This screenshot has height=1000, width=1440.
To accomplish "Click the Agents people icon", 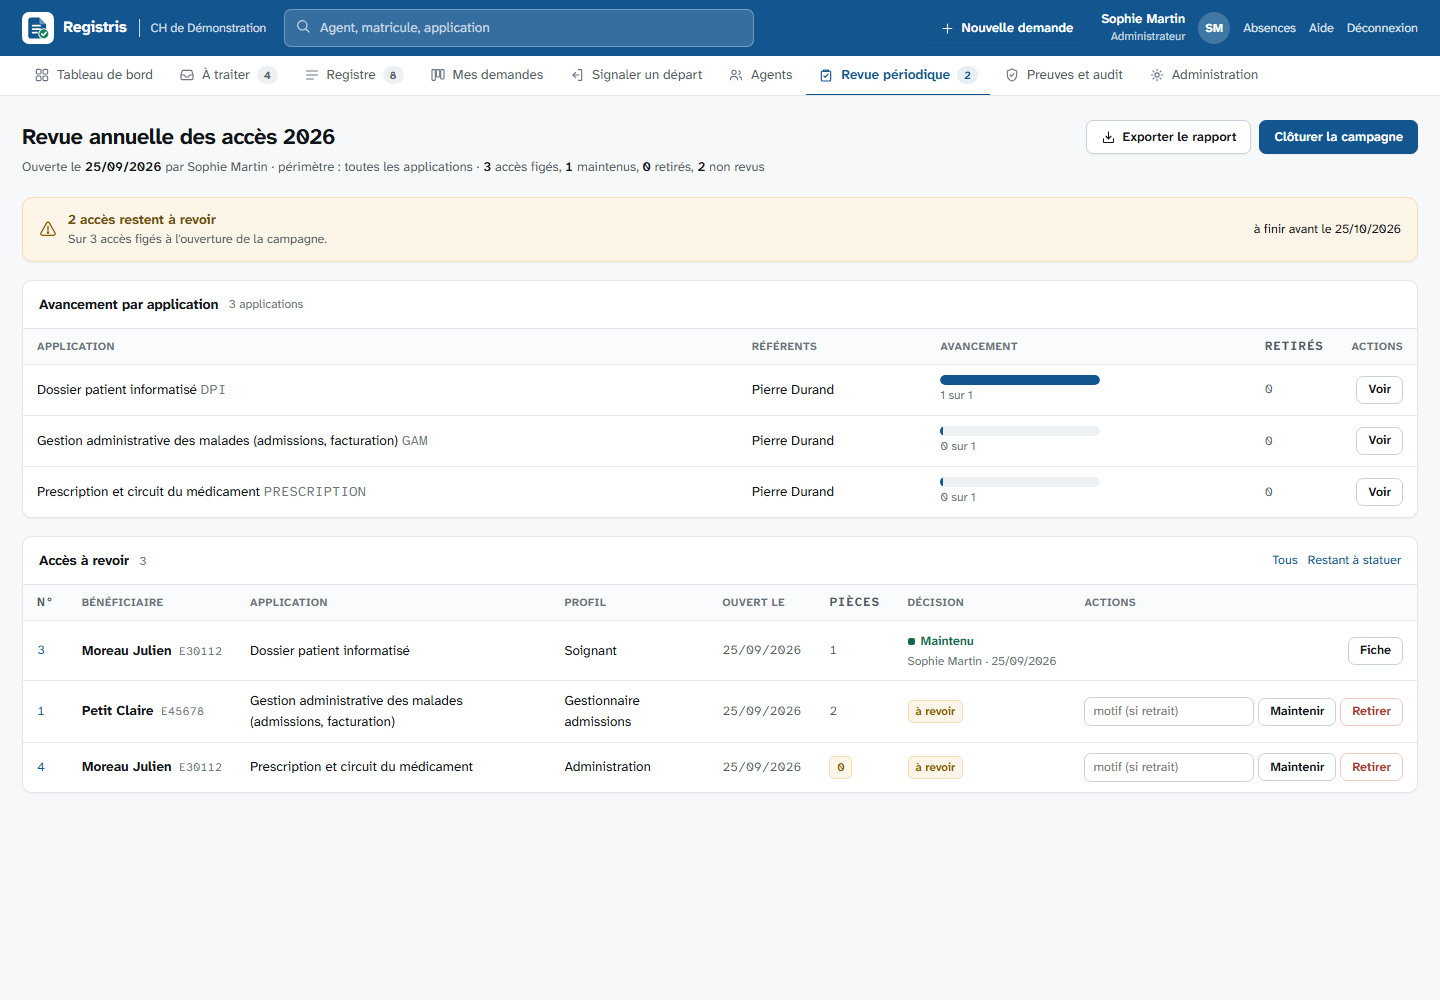I will click(x=736, y=75).
